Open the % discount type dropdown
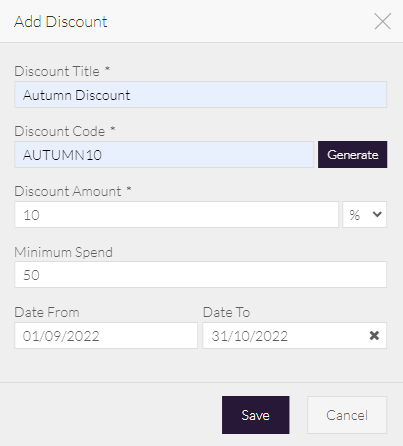Image resolution: width=403 pixels, height=446 pixels. pos(365,214)
